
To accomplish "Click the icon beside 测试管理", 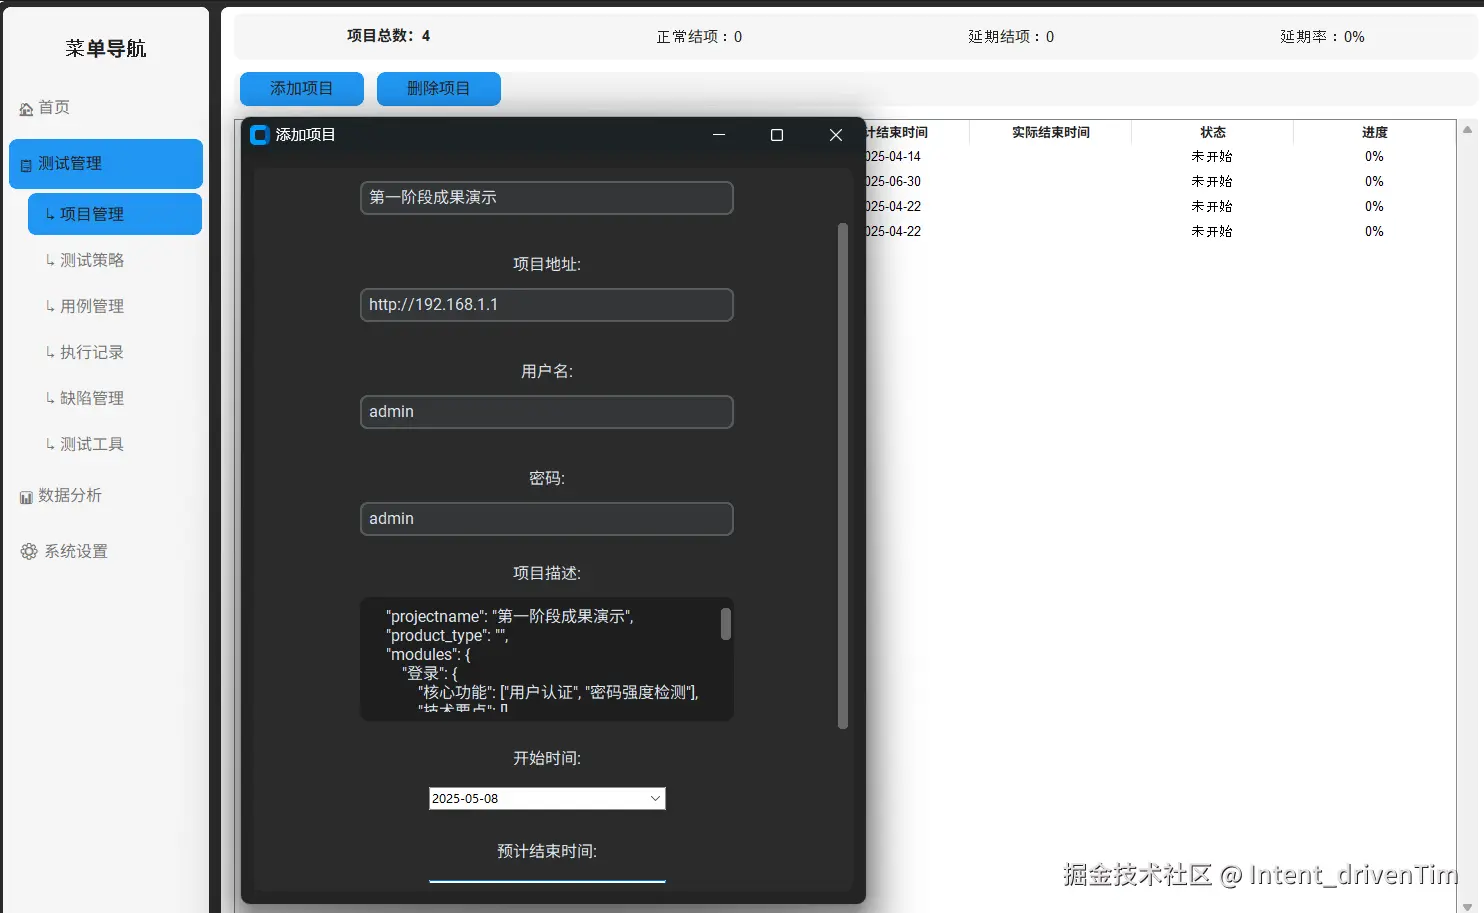I will click(x=26, y=165).
